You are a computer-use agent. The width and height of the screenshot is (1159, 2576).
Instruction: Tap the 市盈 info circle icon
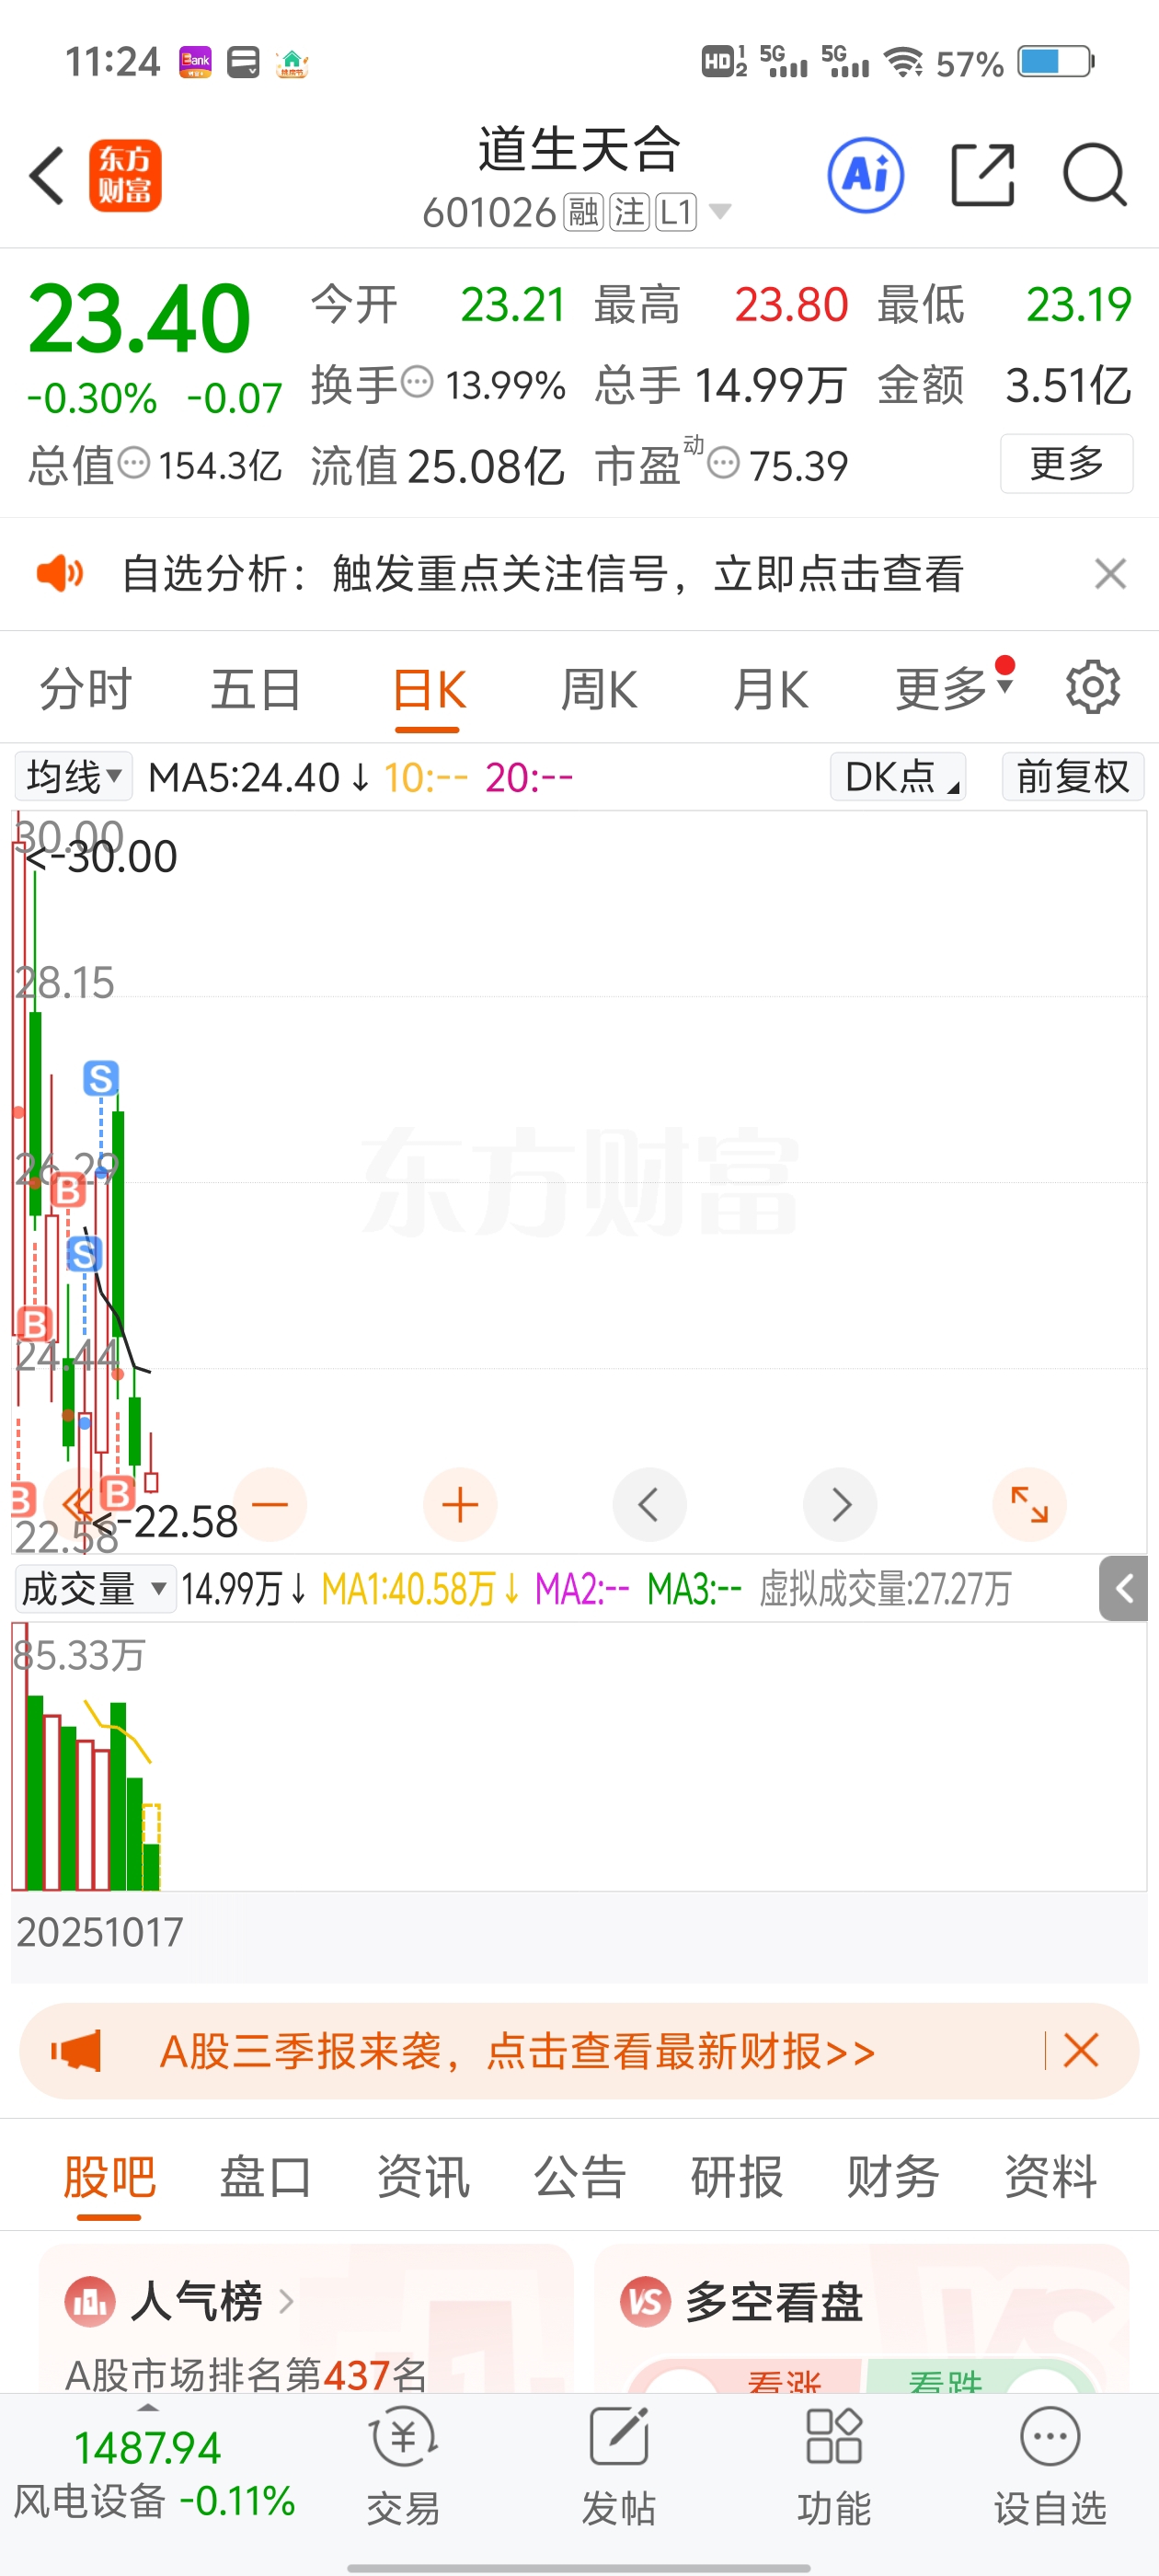coord(723,463)
